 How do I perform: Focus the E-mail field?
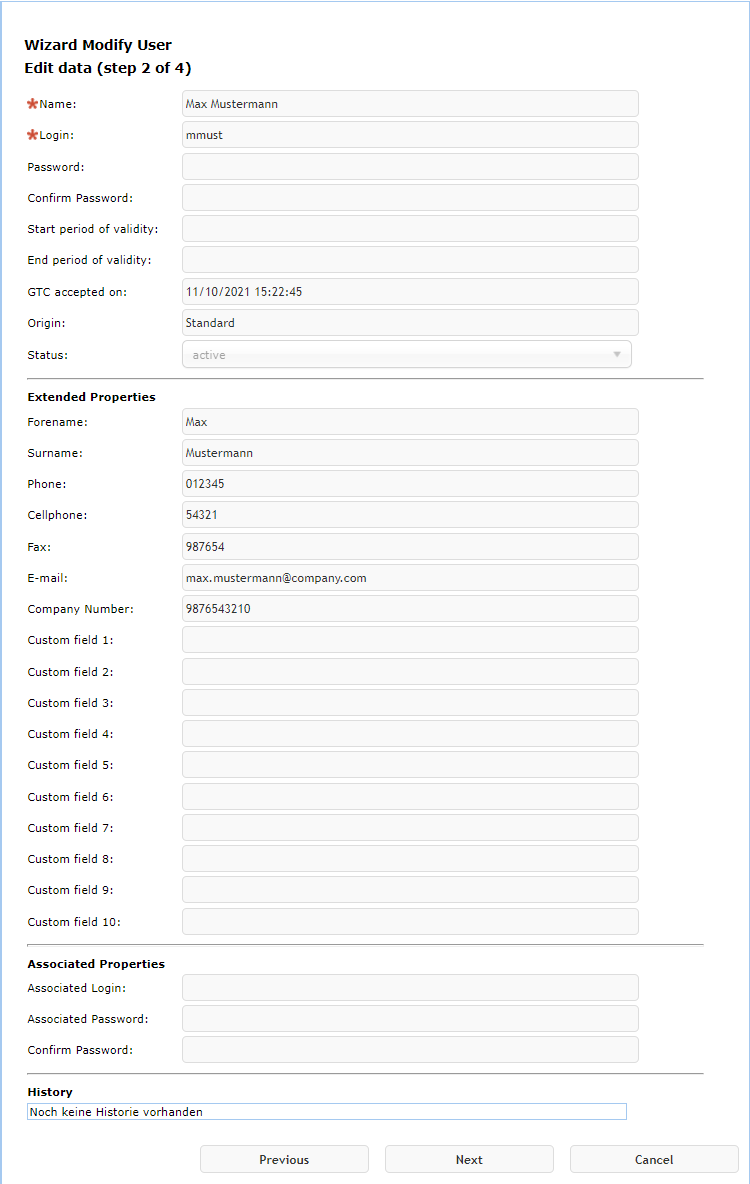pos(410,578)
